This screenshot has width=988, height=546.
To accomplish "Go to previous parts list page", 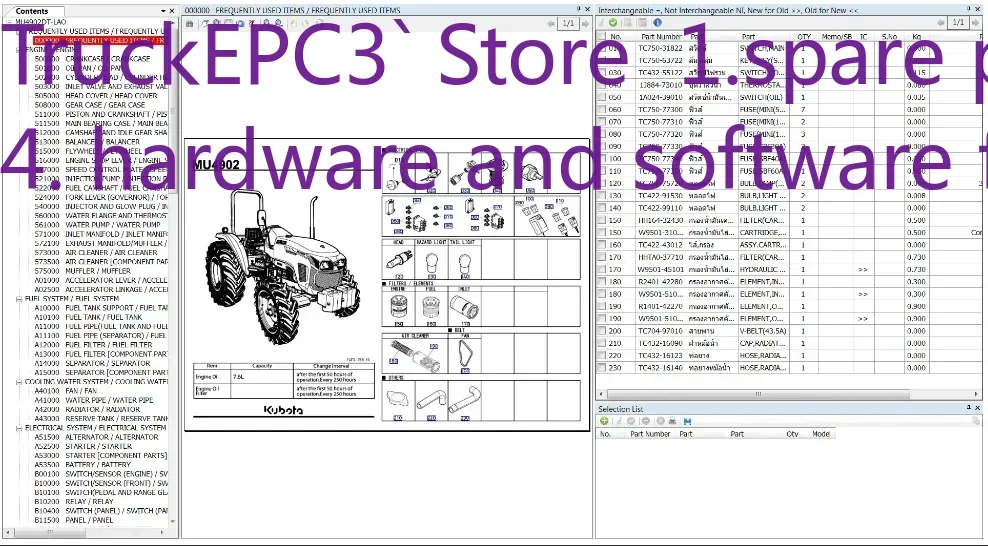I will (941, 23).
